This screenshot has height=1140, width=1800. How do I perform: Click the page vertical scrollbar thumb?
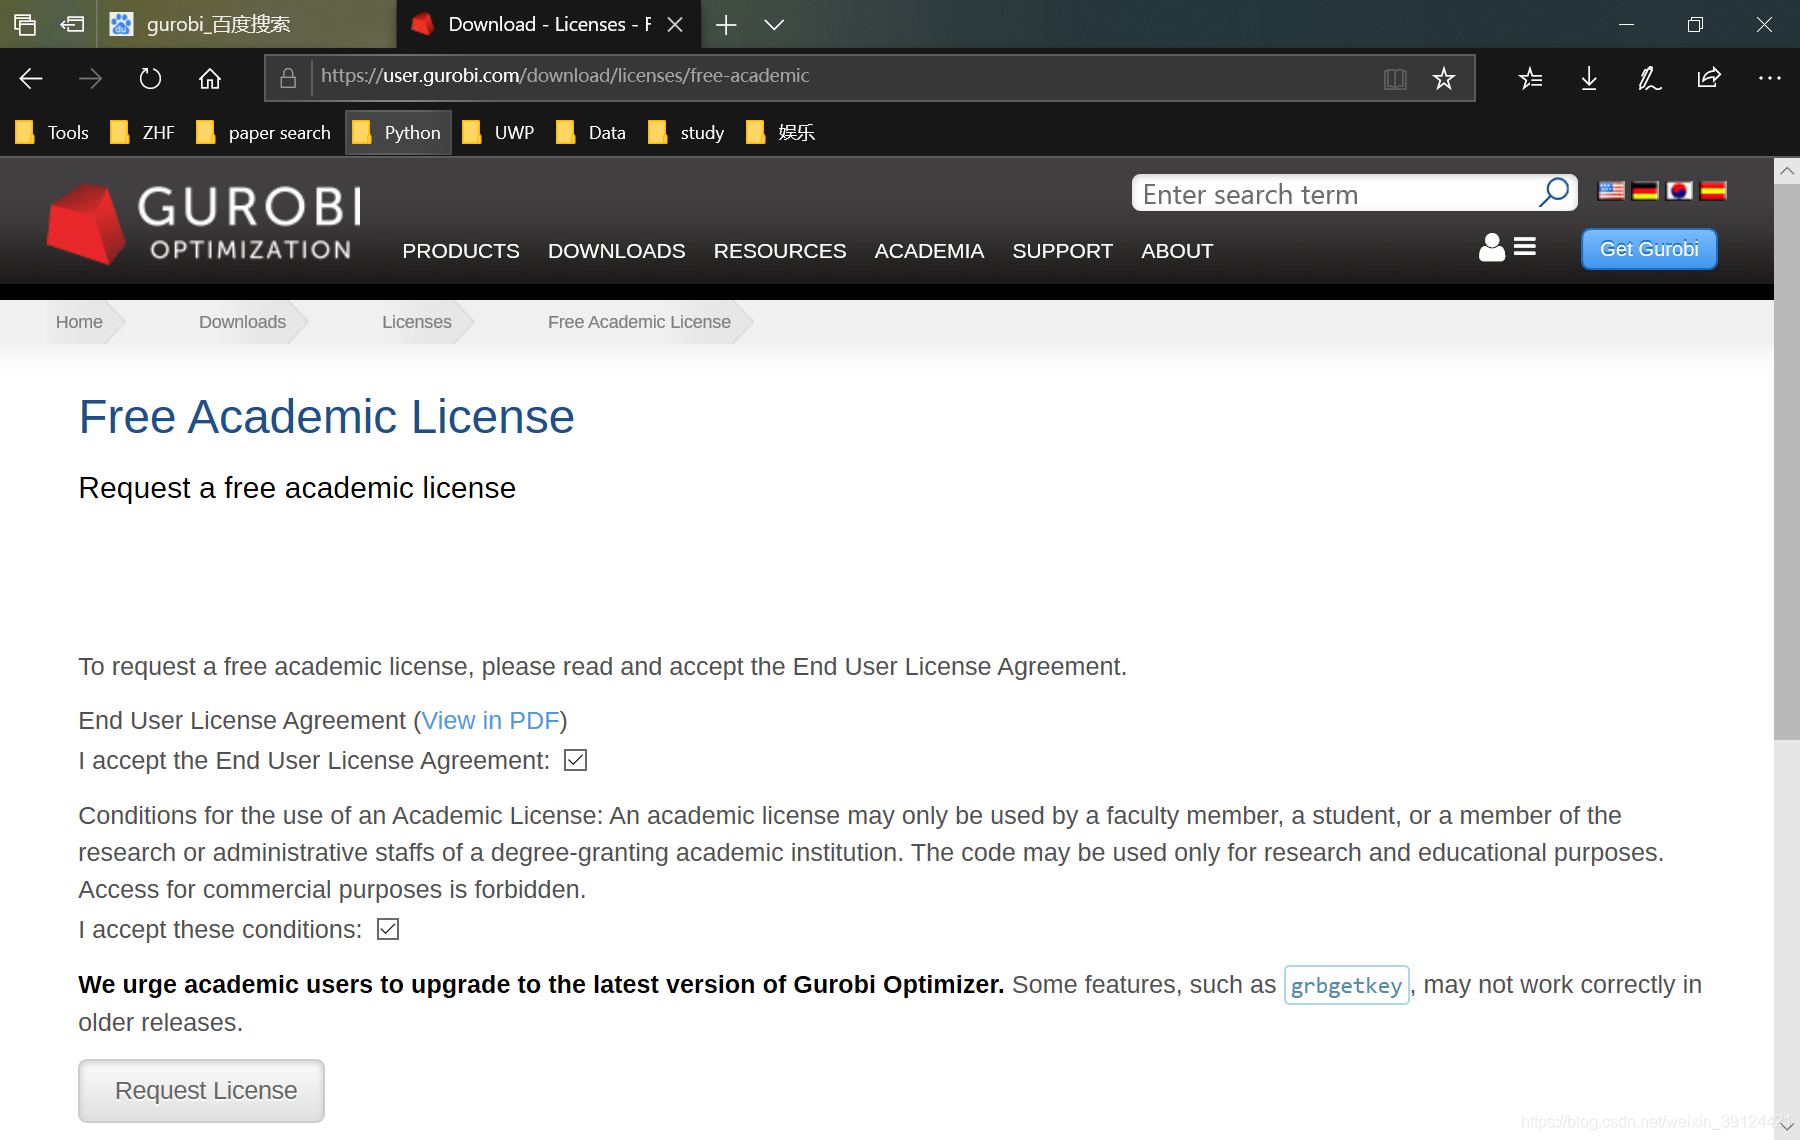point(1787,460)
